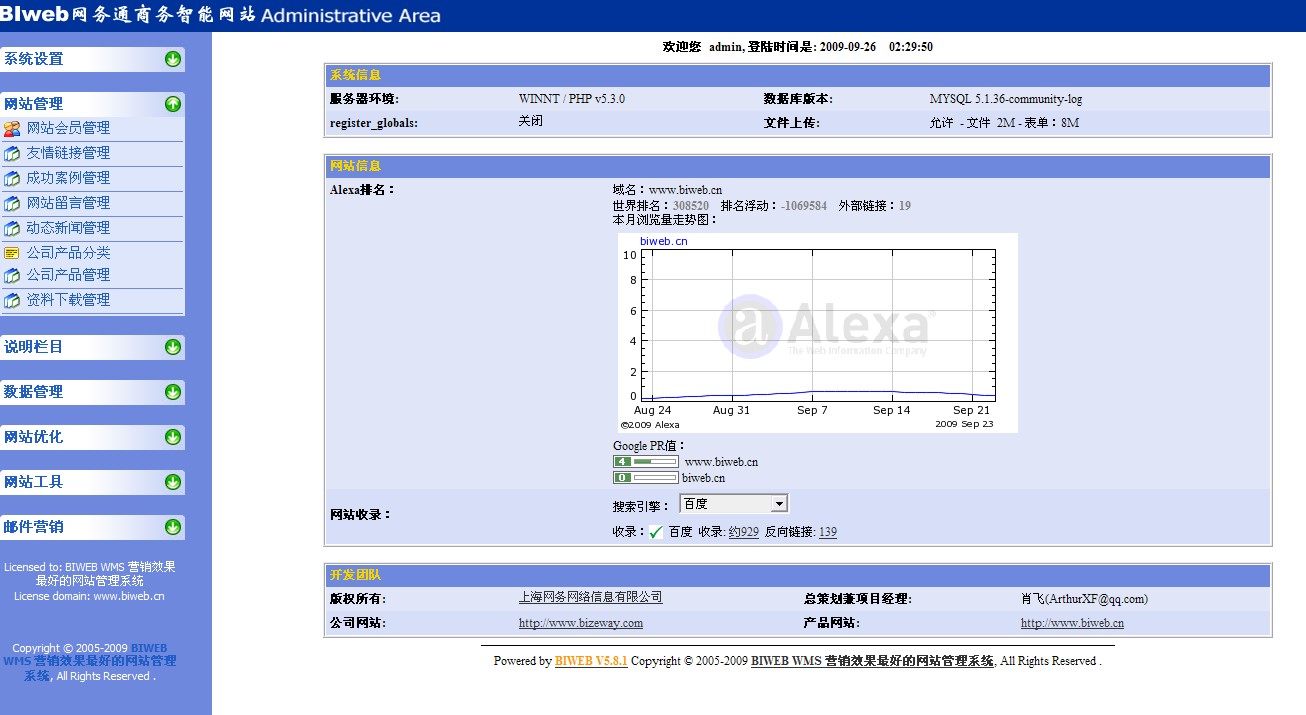Click the Alexa traffic trend chart
Image resolution: width=1306 pixels, height=715 pixels.
click(817, 333)
